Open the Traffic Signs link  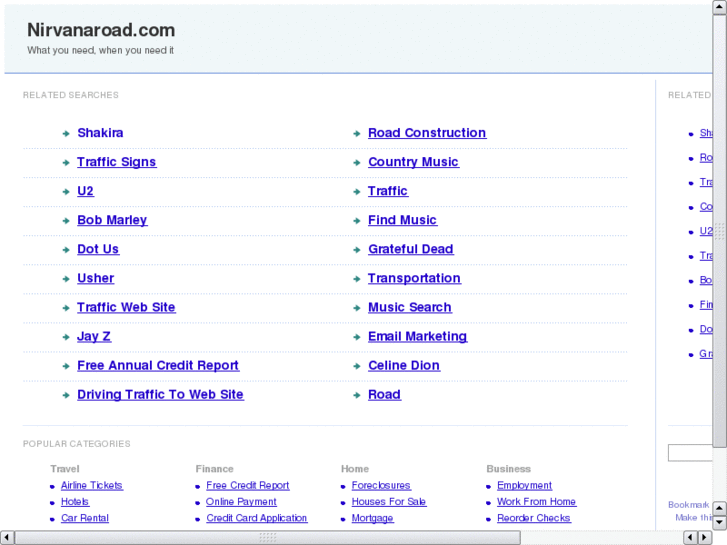117,162
